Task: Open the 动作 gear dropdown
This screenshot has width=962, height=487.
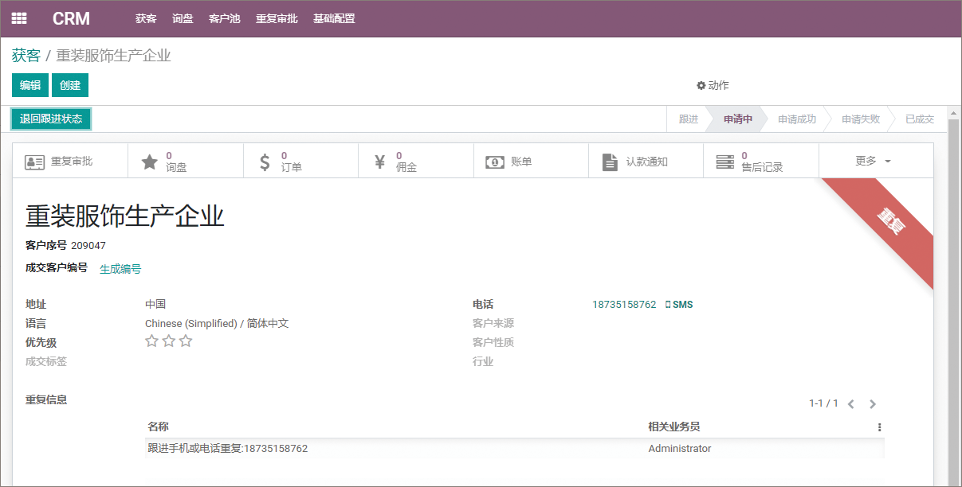Action: (x=713, y=85)
